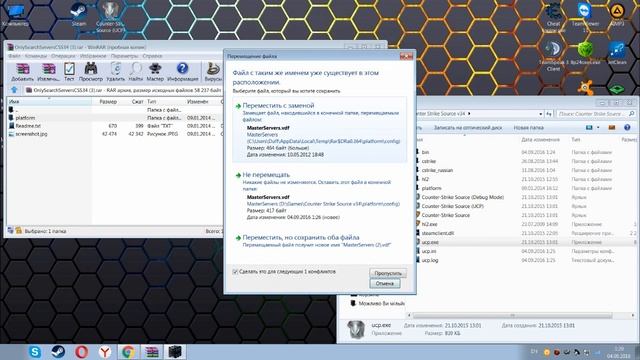Toggle the 'Сделать это для следующих конфликтов' checkbox

coord(235,271)
